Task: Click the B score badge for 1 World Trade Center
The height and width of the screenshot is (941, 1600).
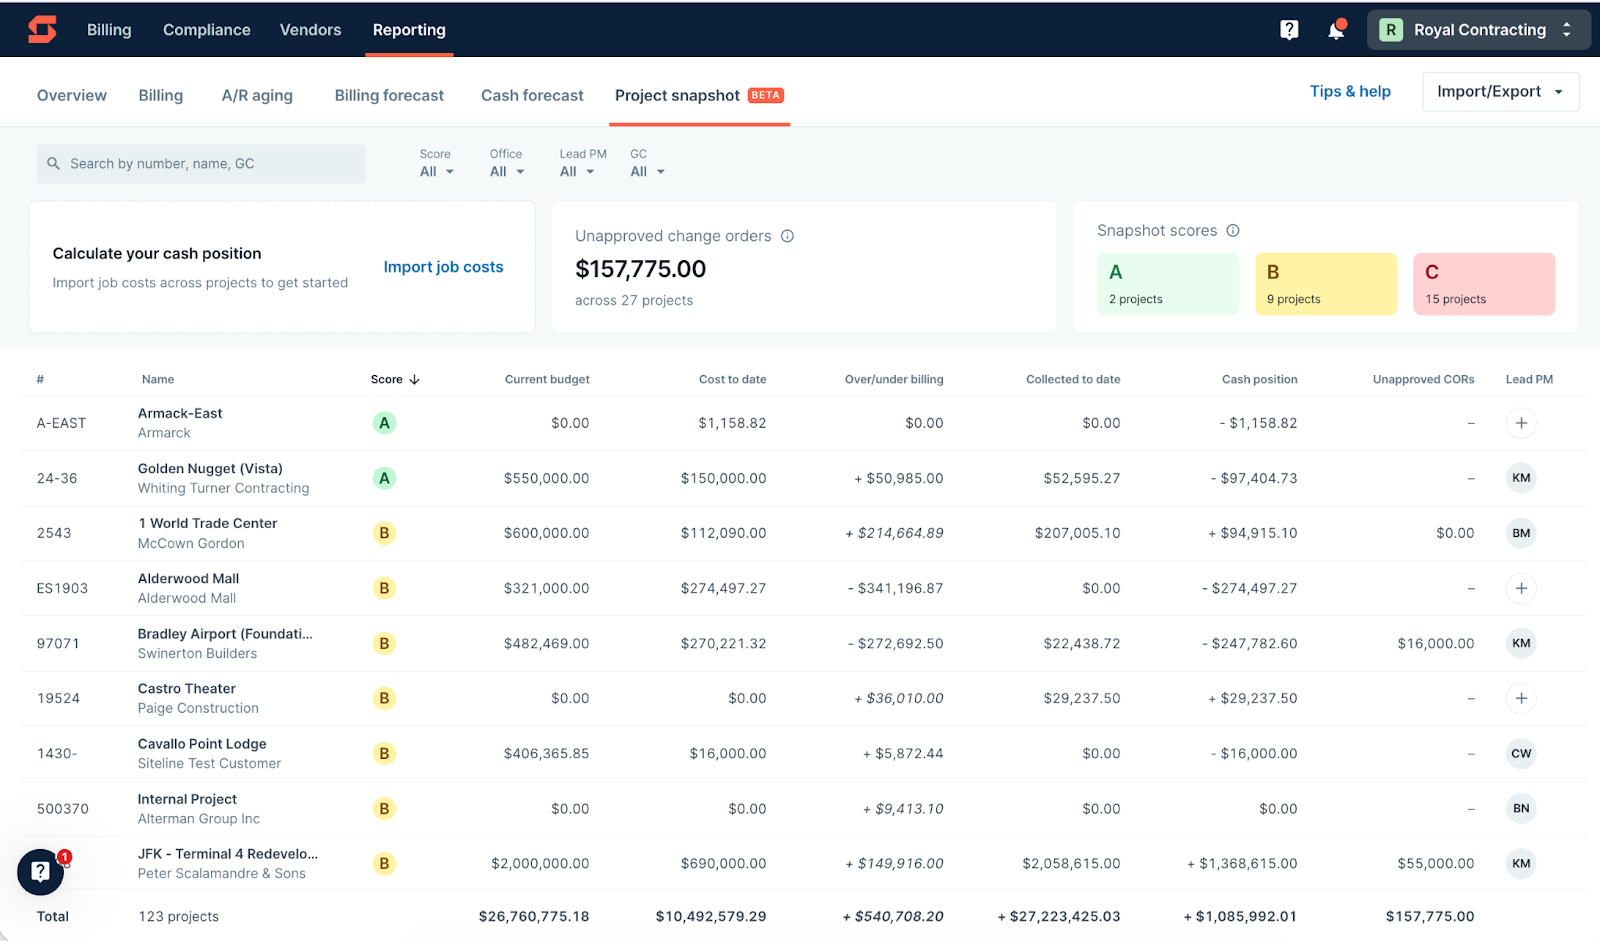Action: (384, 533)
